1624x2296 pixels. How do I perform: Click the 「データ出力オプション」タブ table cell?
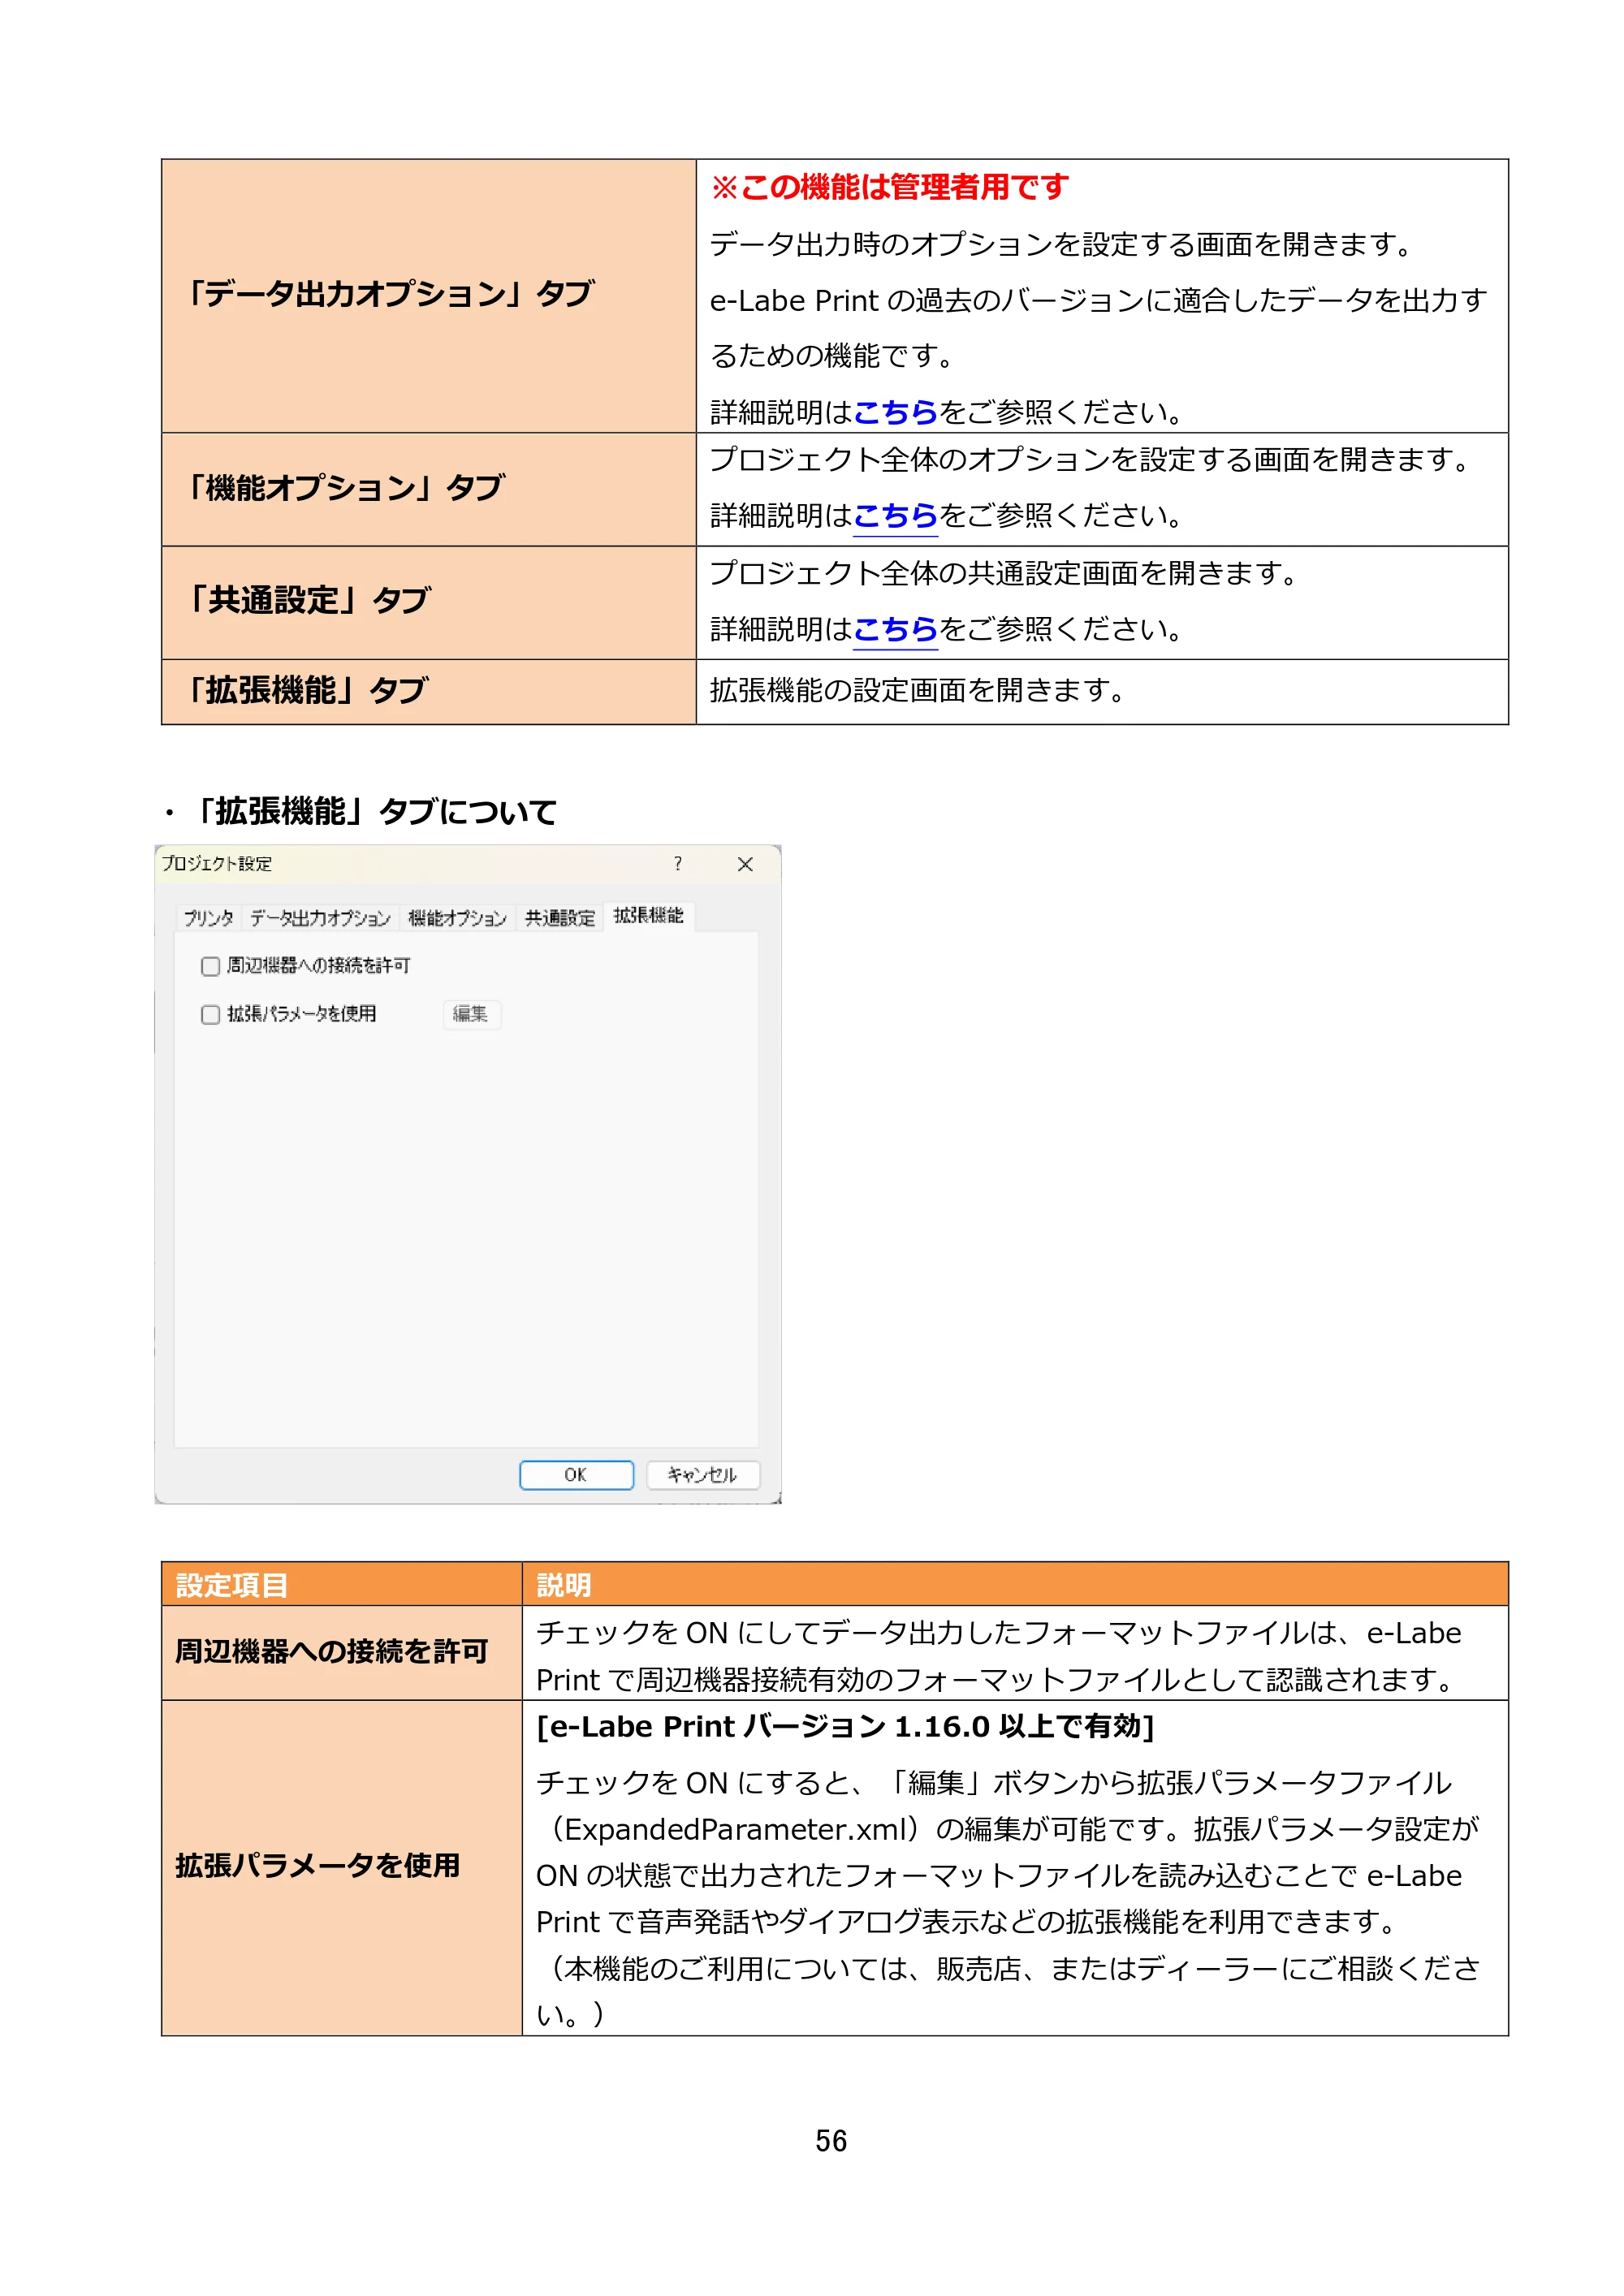click(429, 296)
